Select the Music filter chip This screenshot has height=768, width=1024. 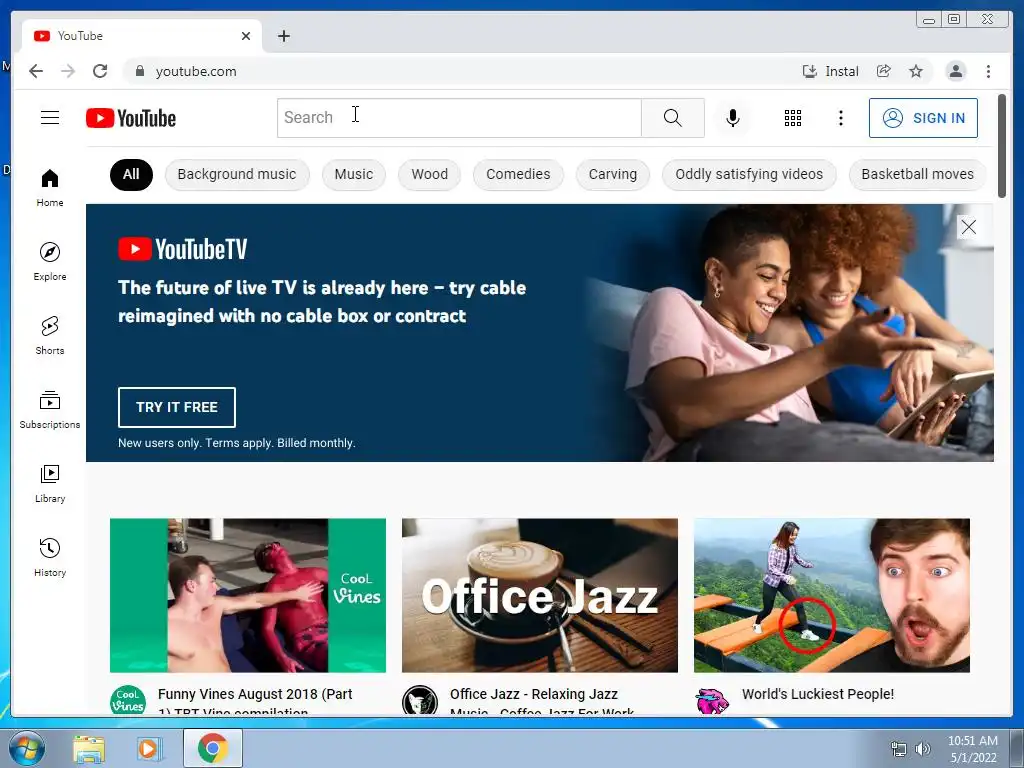click(x=353, y=174)
